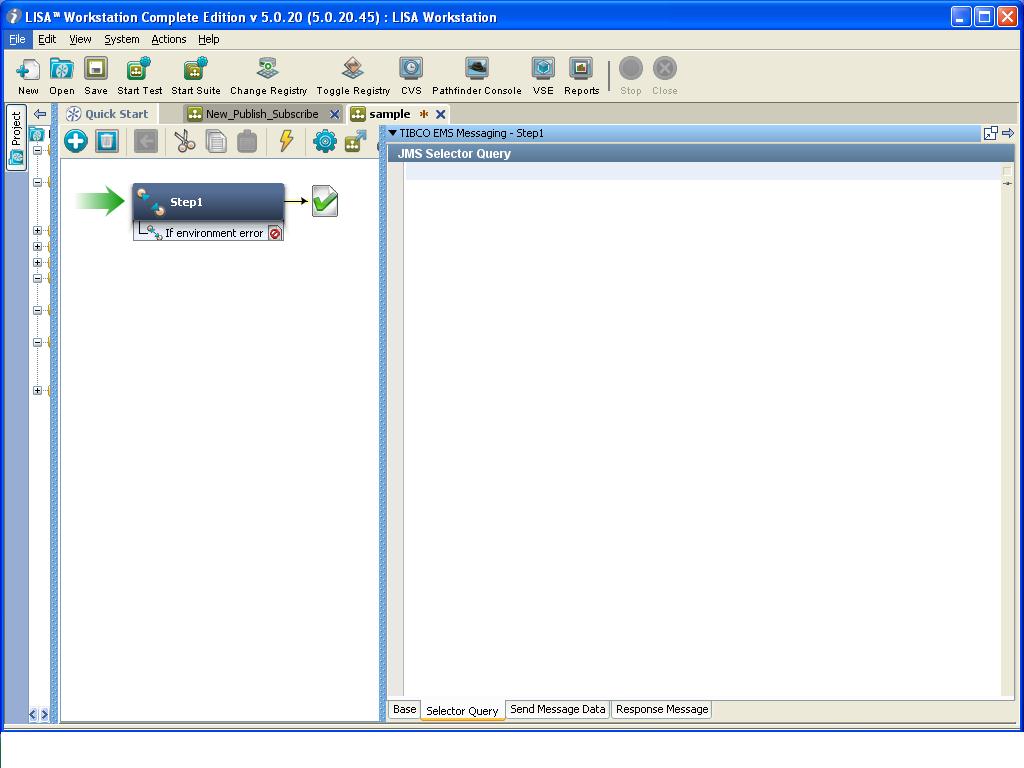Launch Pathfinder Console
Viewport: 1024px width, 768px height.
477,68
